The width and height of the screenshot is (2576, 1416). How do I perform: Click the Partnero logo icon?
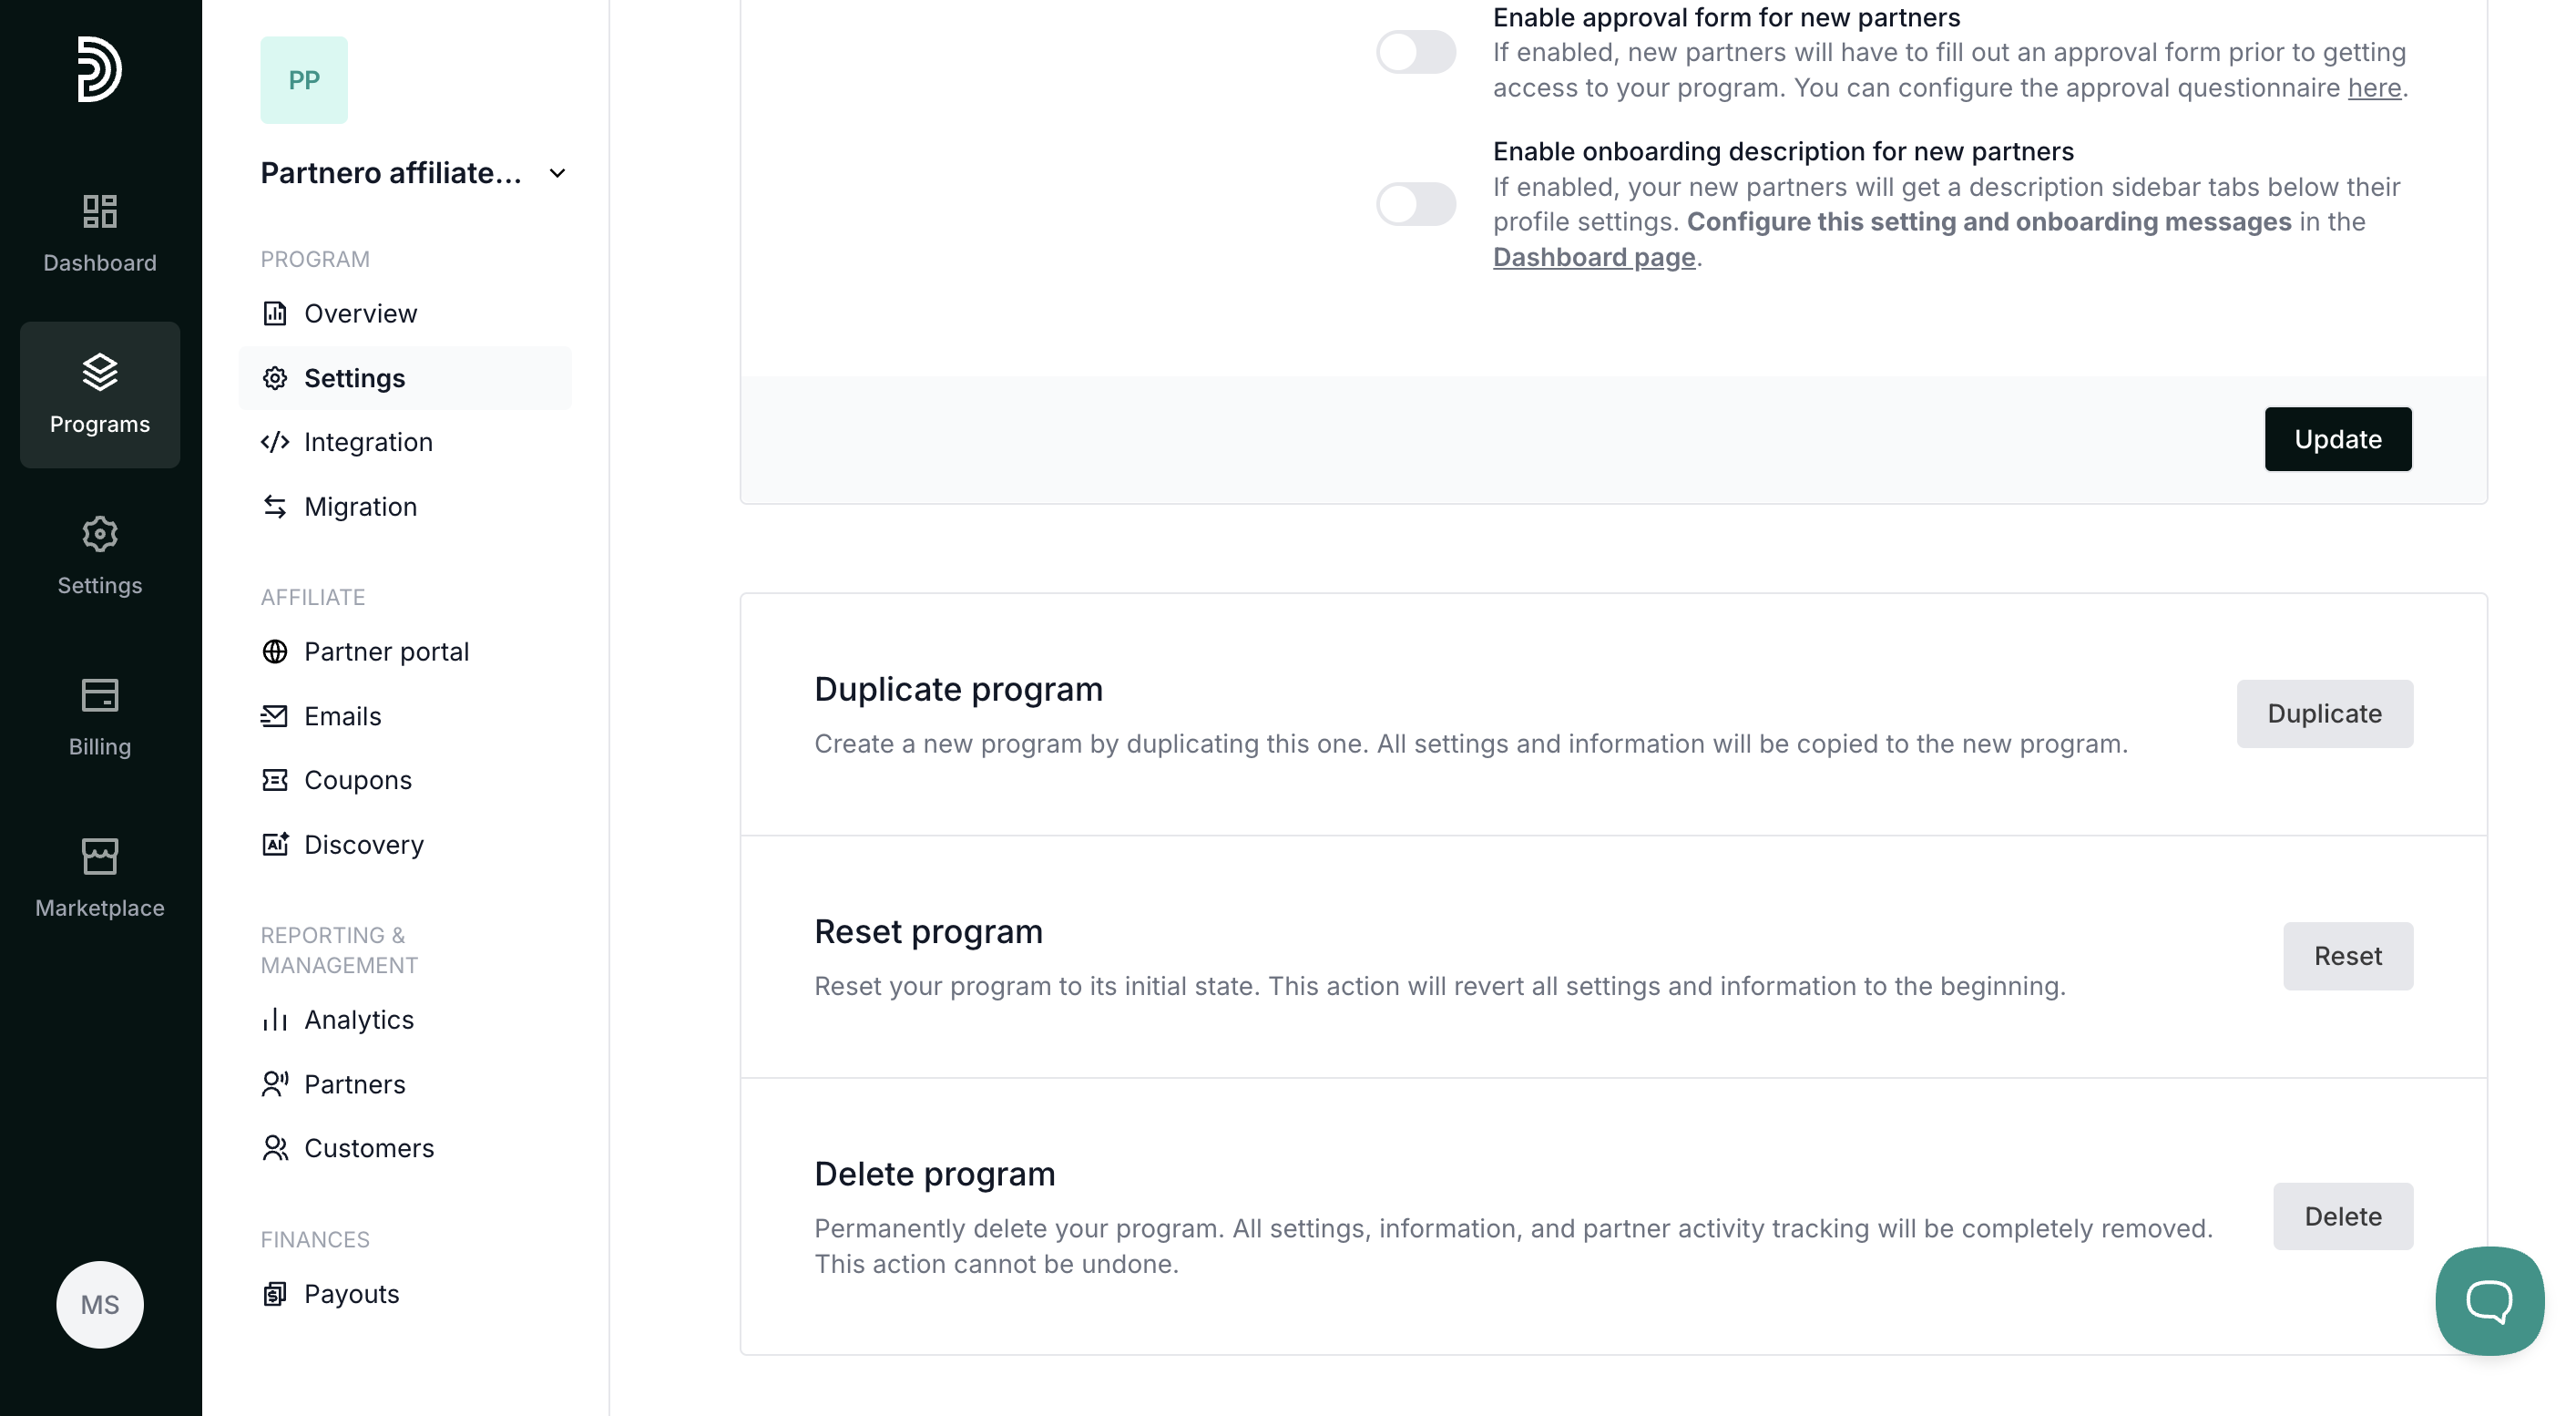(x=99, y=69)
